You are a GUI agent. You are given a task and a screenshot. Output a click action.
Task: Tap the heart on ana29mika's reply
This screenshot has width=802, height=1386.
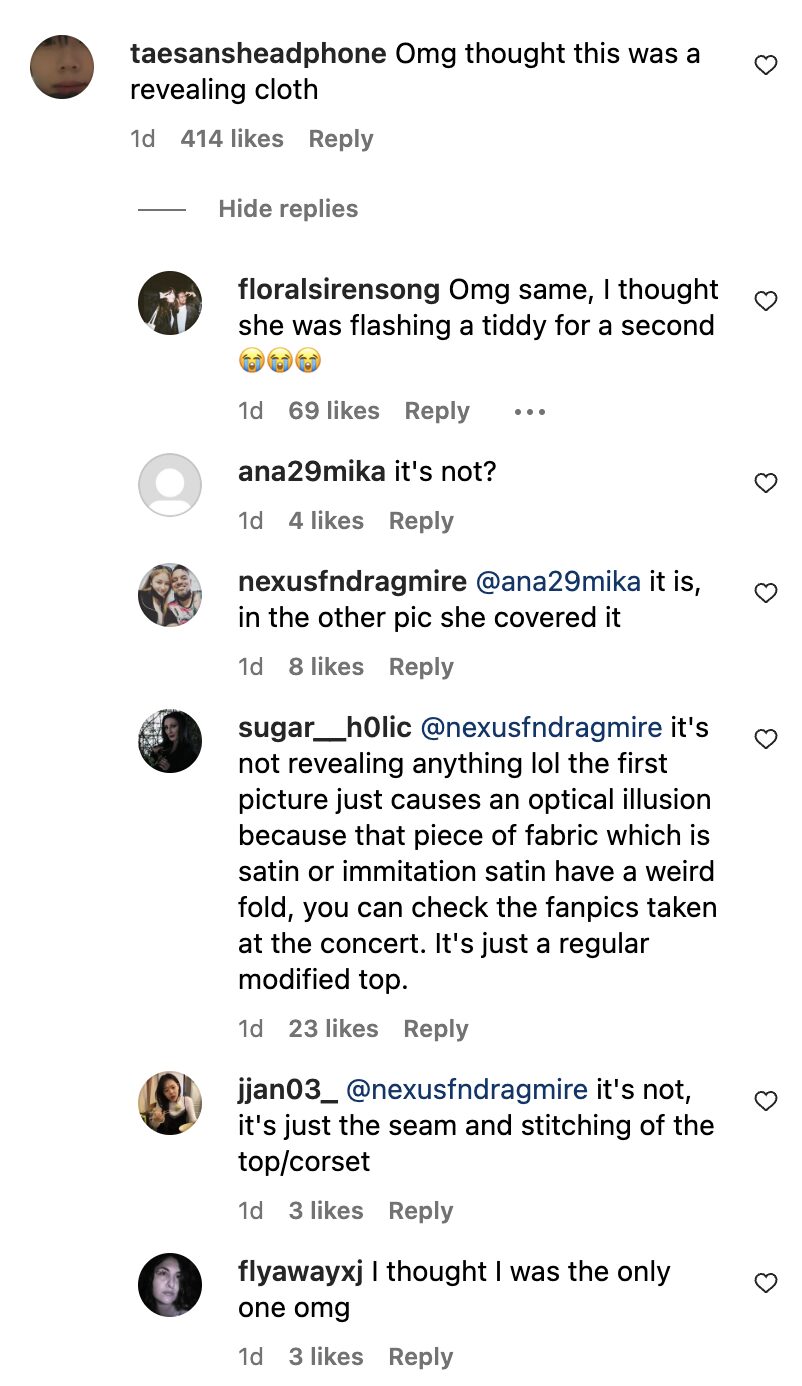click(x=765, y=483)
